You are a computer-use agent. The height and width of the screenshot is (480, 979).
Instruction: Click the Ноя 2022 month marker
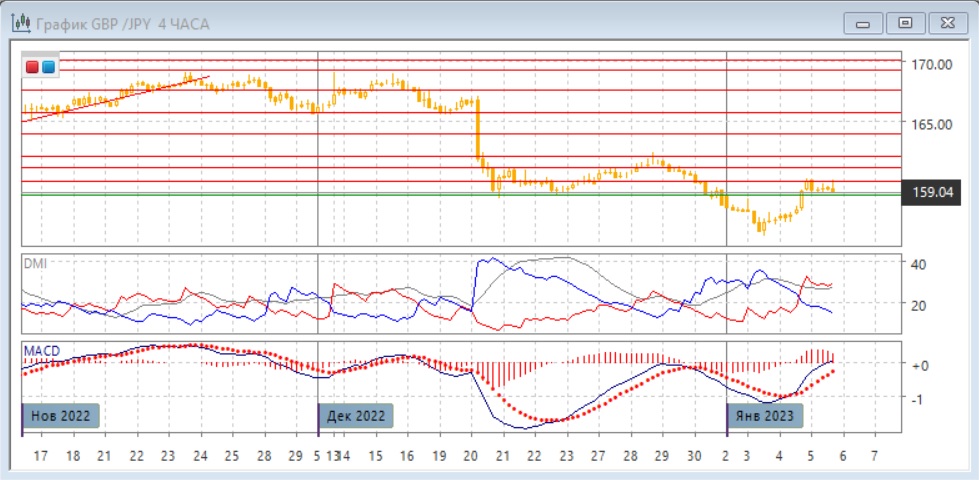click(62, 416)
